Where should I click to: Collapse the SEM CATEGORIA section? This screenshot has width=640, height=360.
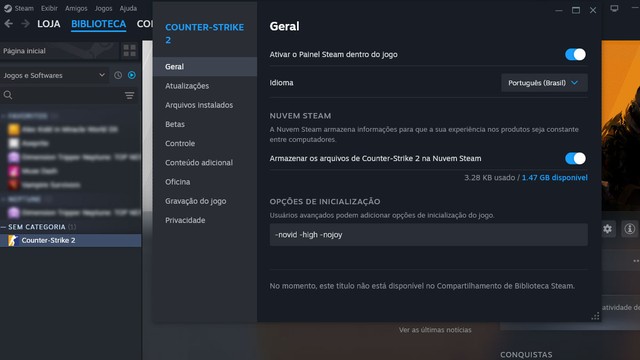[4, 227]
